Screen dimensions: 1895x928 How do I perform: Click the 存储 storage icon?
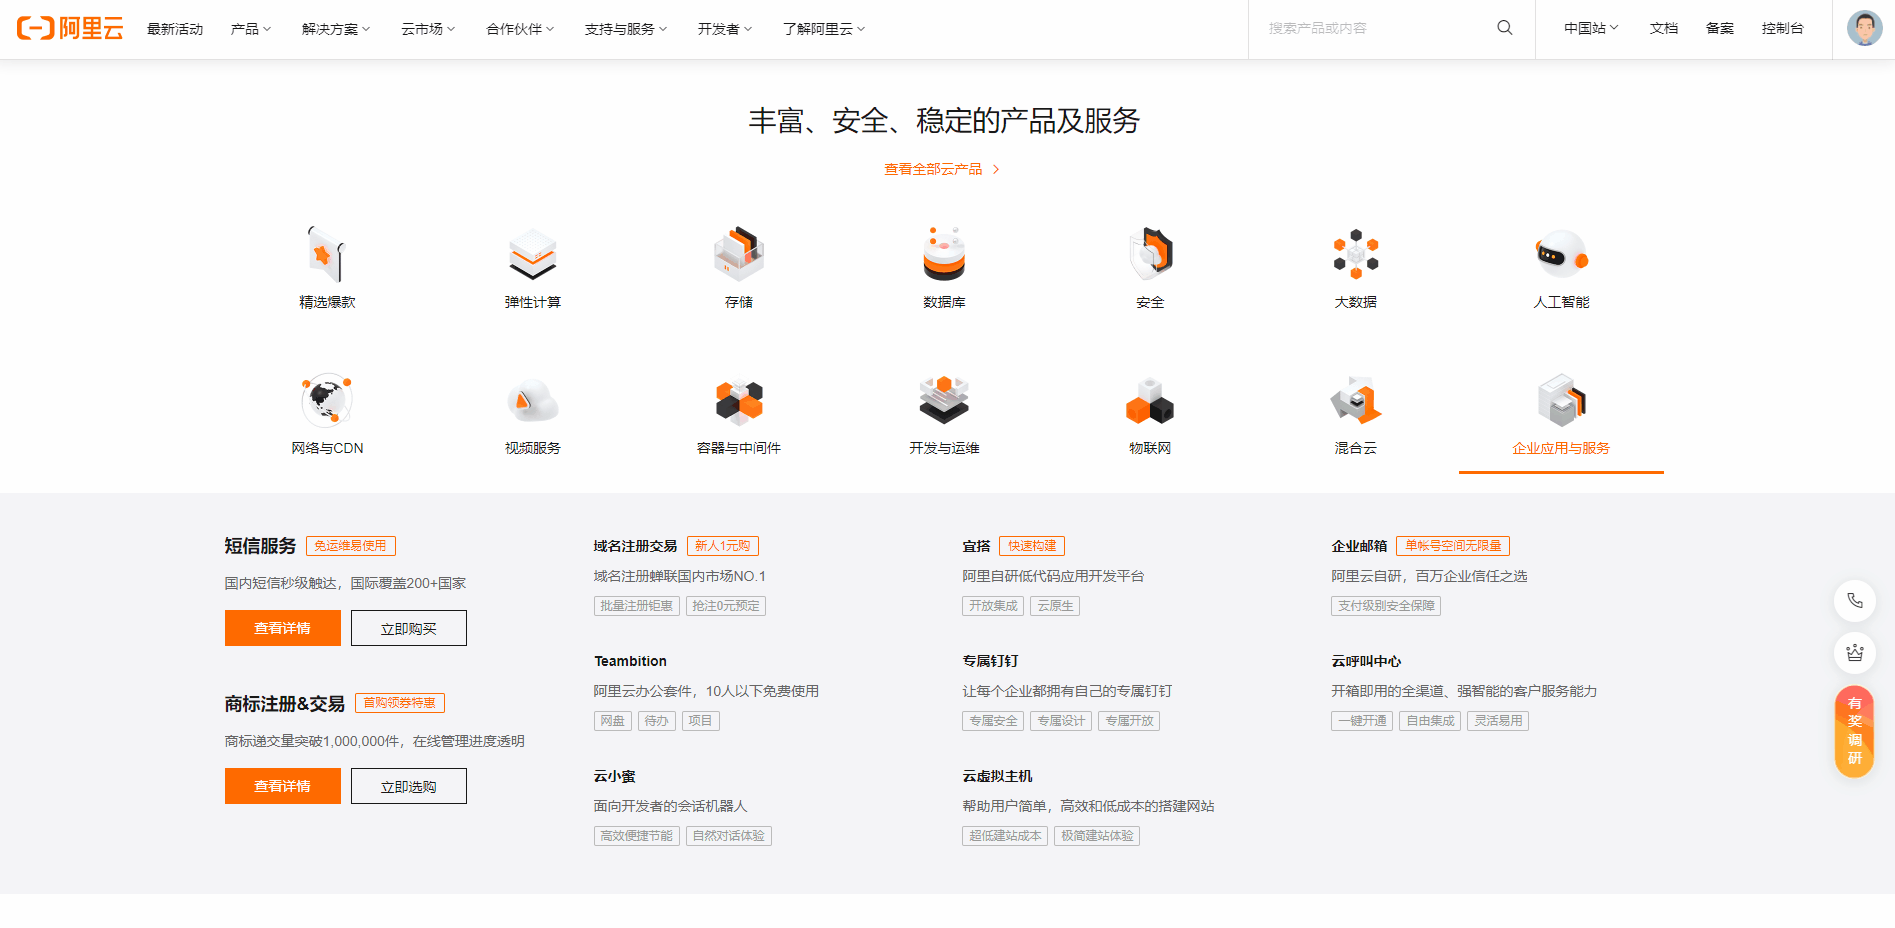click(738, 255)
